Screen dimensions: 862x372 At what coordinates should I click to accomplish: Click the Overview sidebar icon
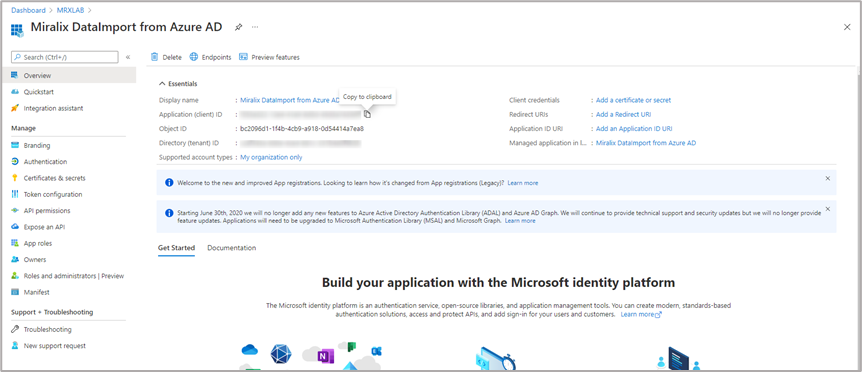[x=15, y=75]
